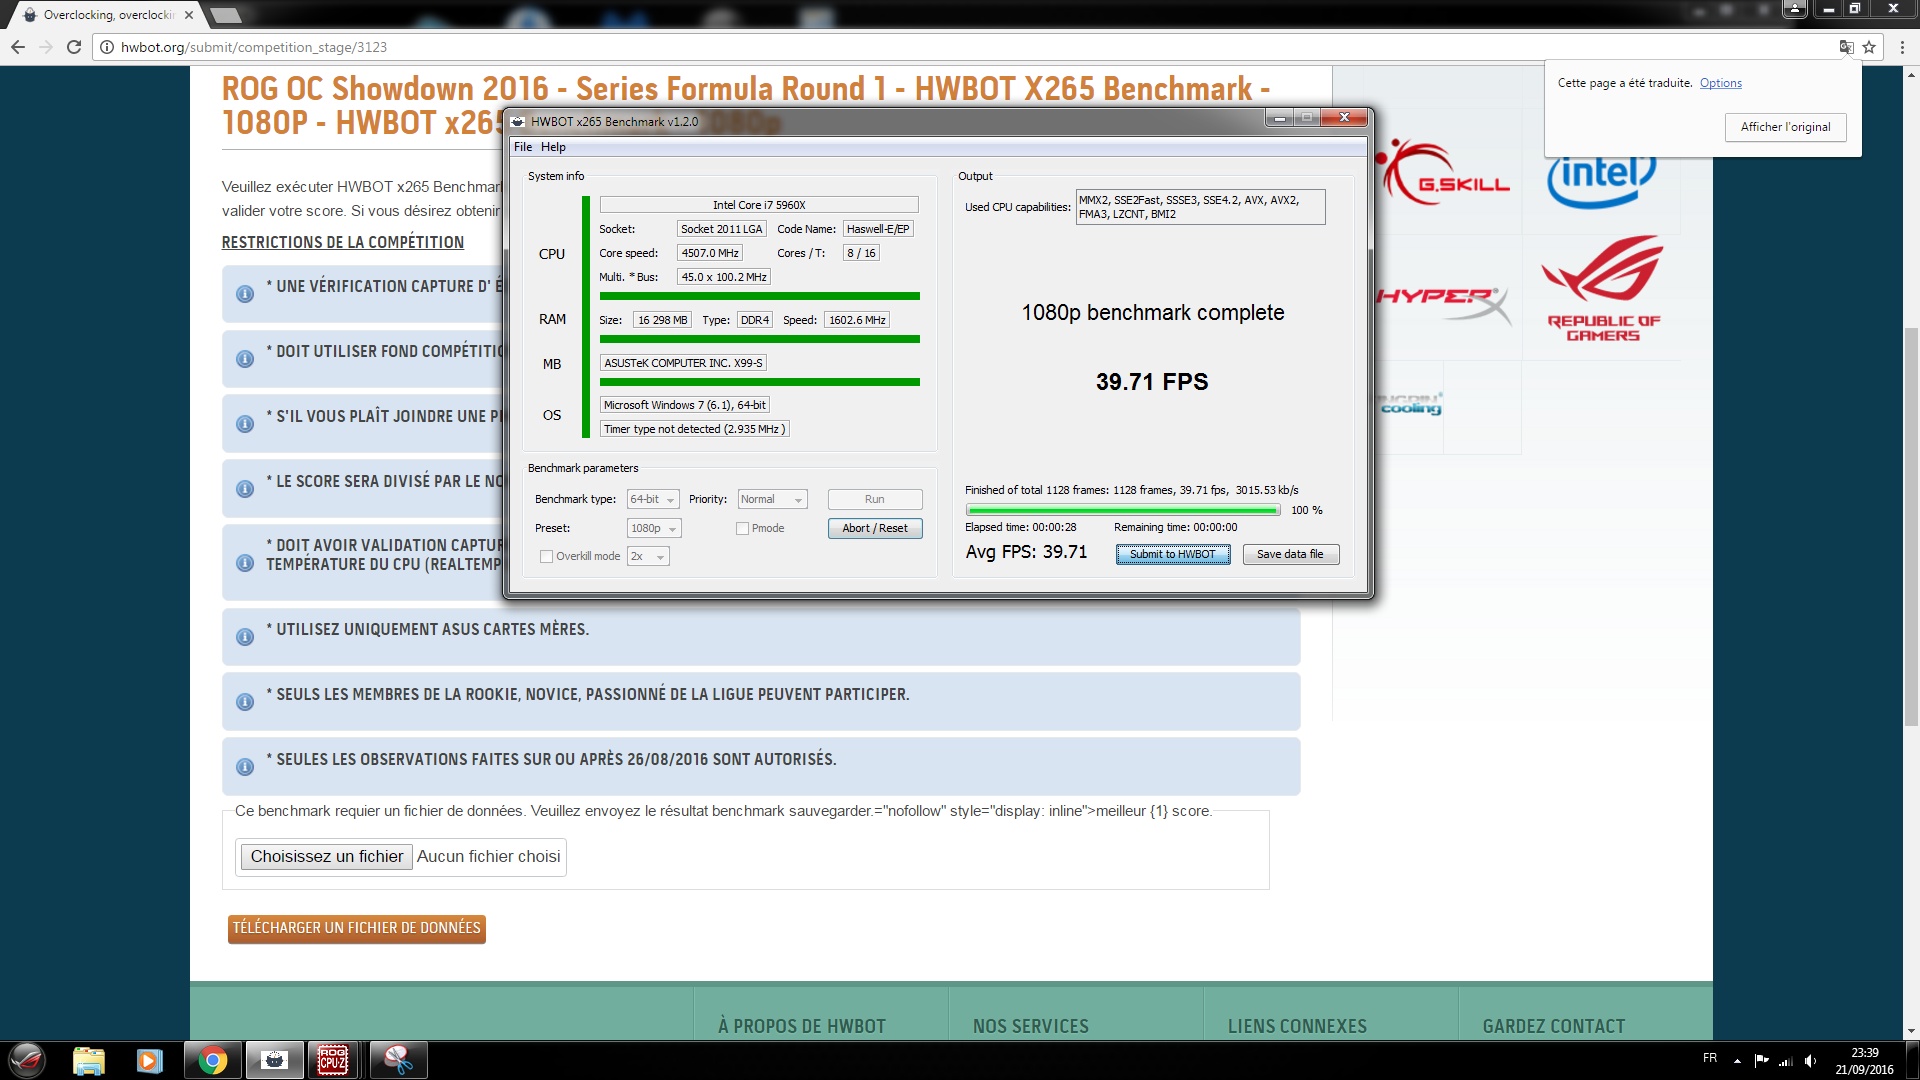Open the File menu in HWBOT x265
1920x1080 pixels.
[523, 147]
